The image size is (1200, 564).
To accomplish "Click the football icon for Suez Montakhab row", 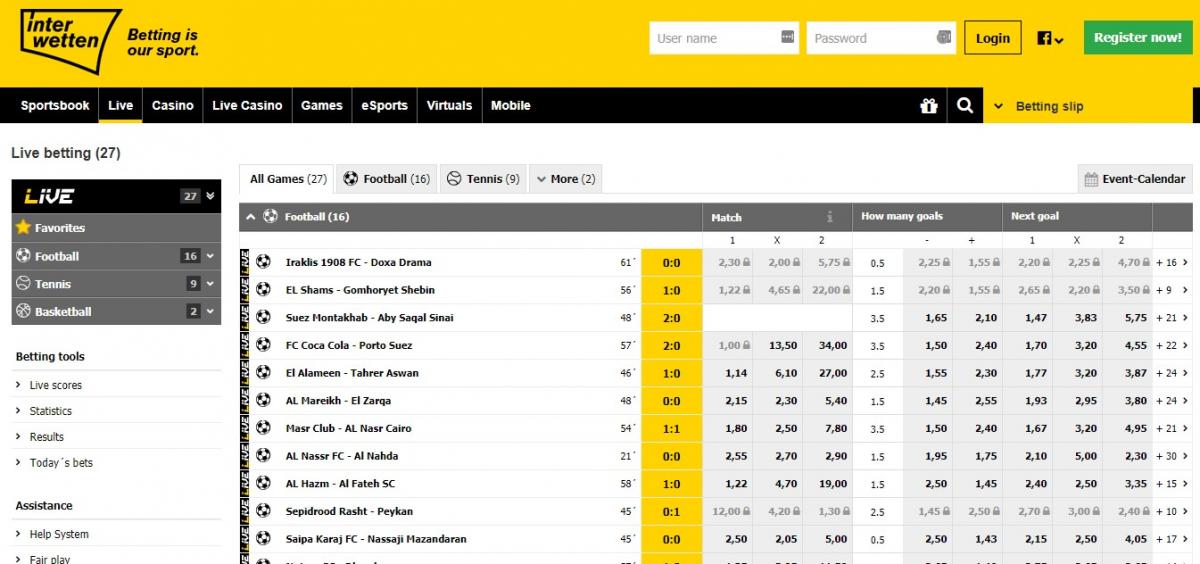I will click(x=263, y=317).
